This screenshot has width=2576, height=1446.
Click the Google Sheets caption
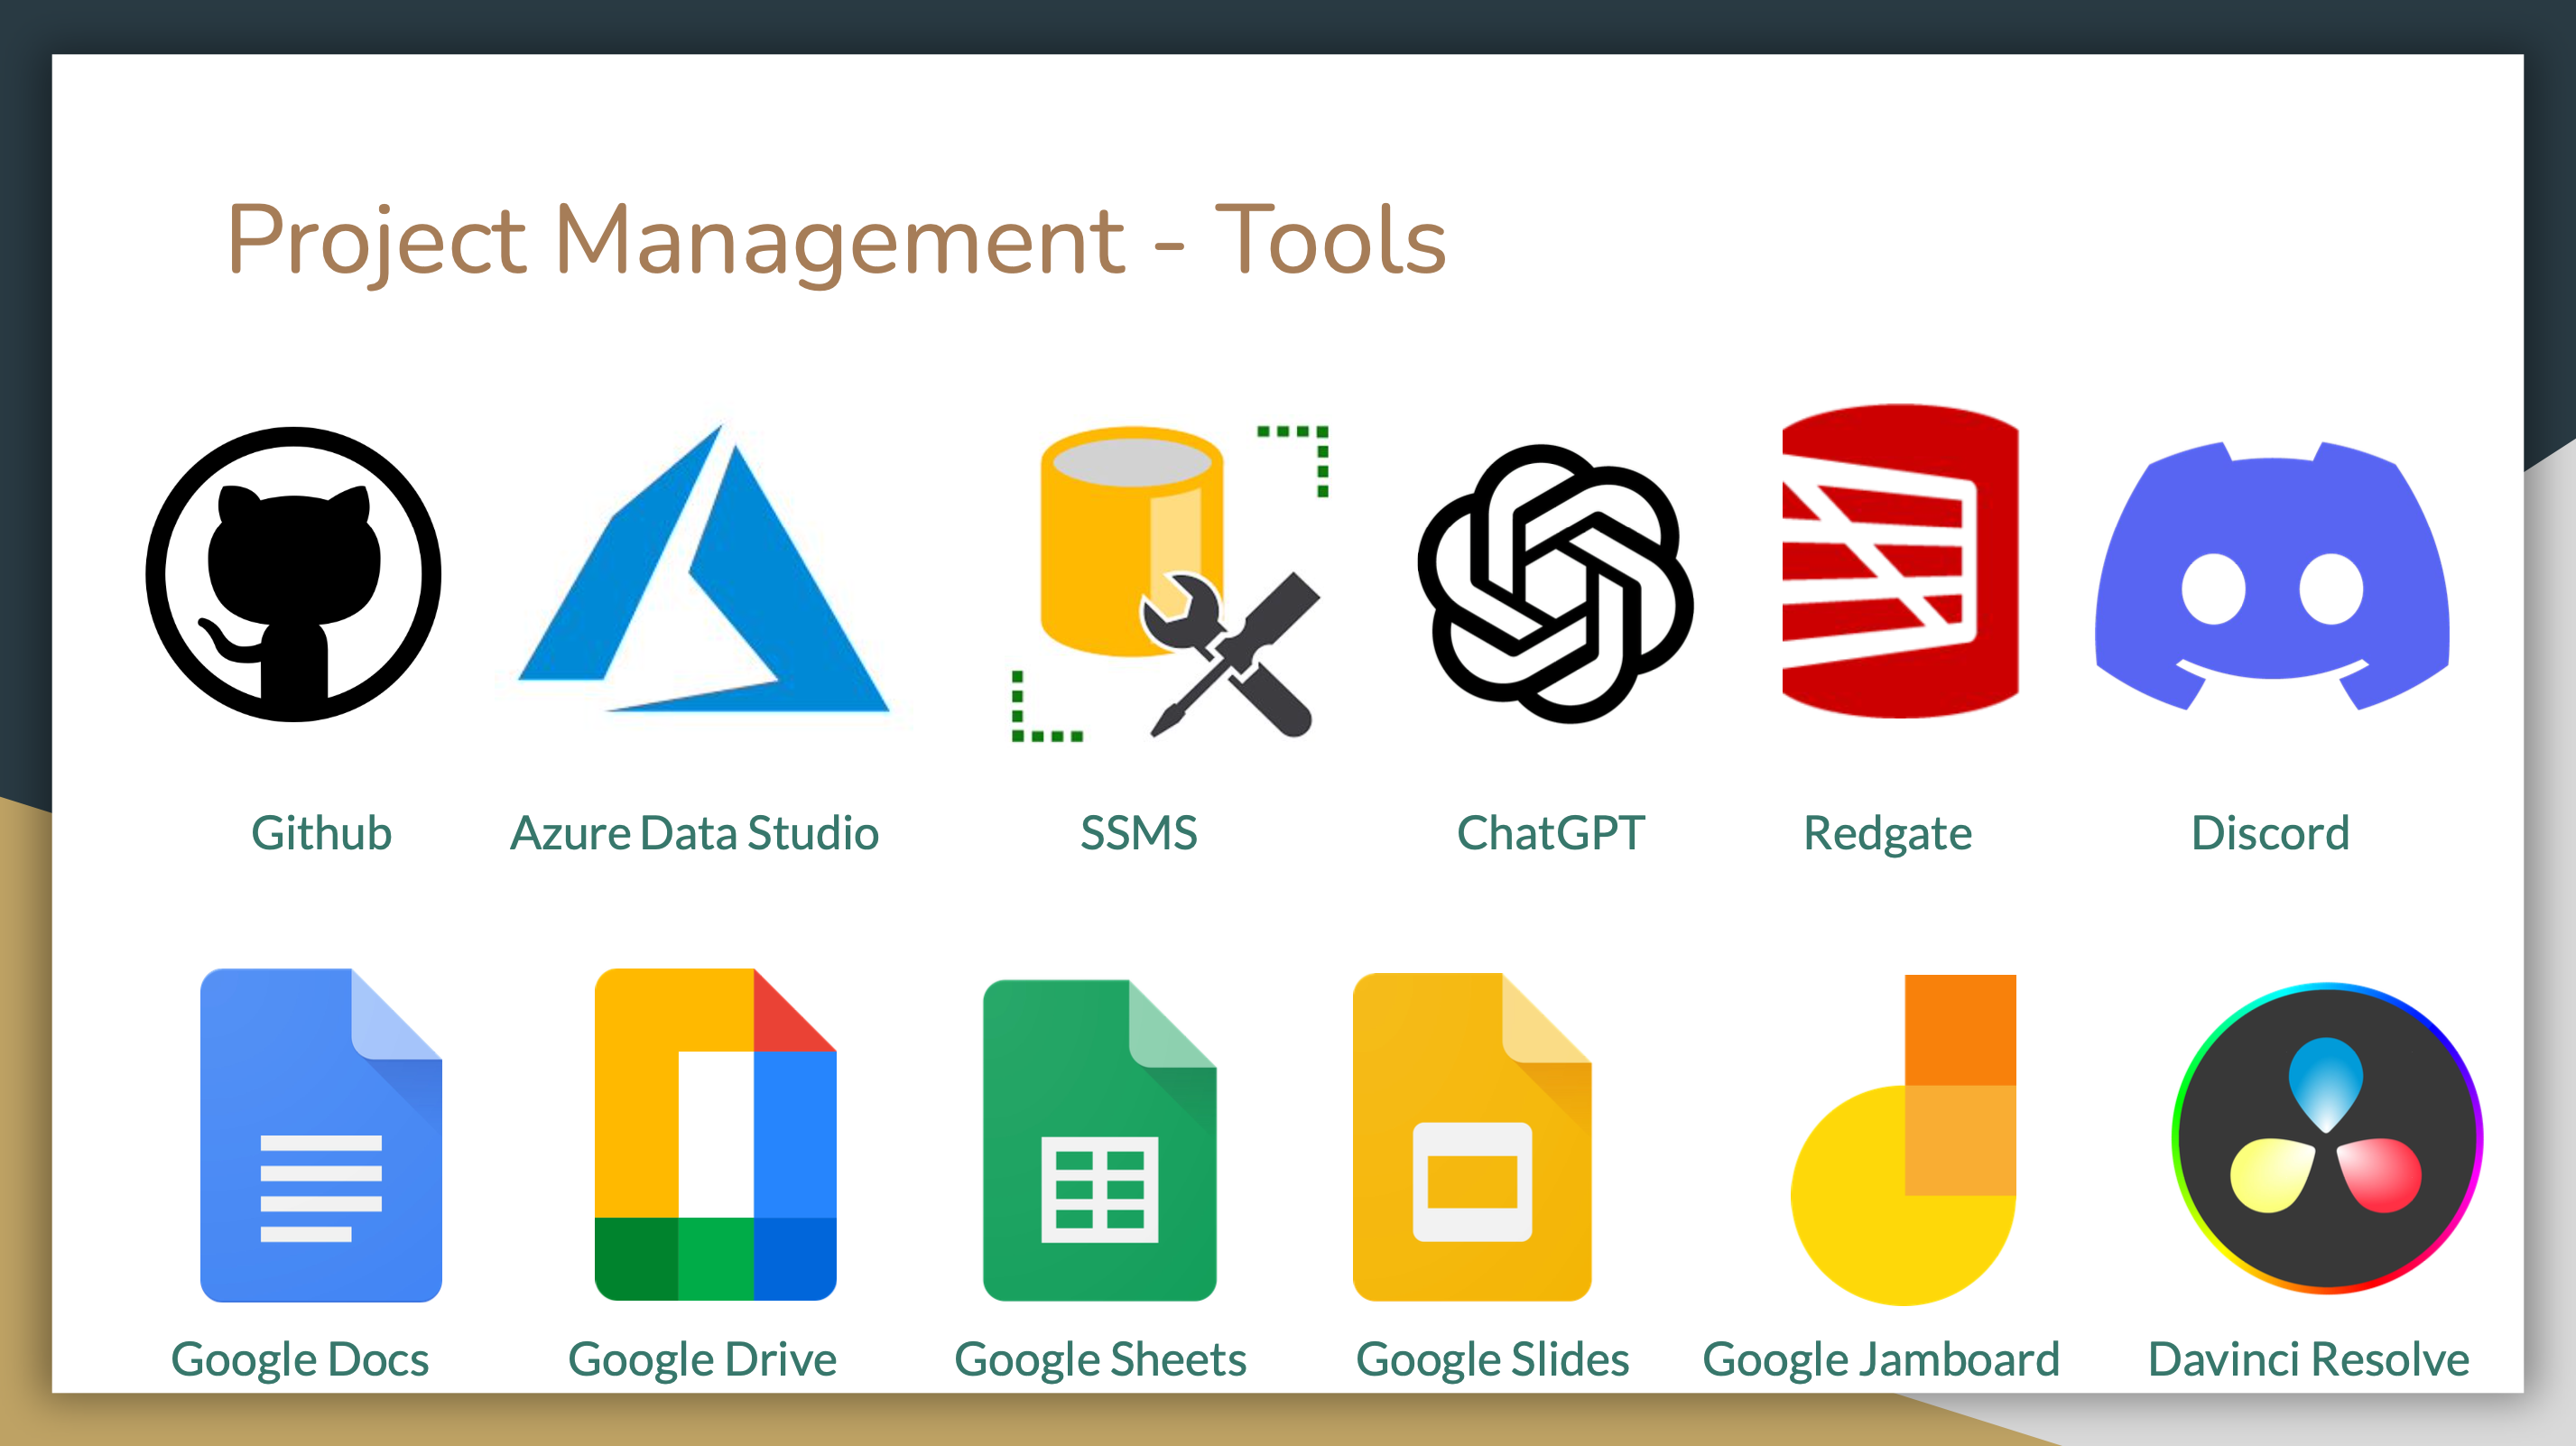click(1100, 1359)
